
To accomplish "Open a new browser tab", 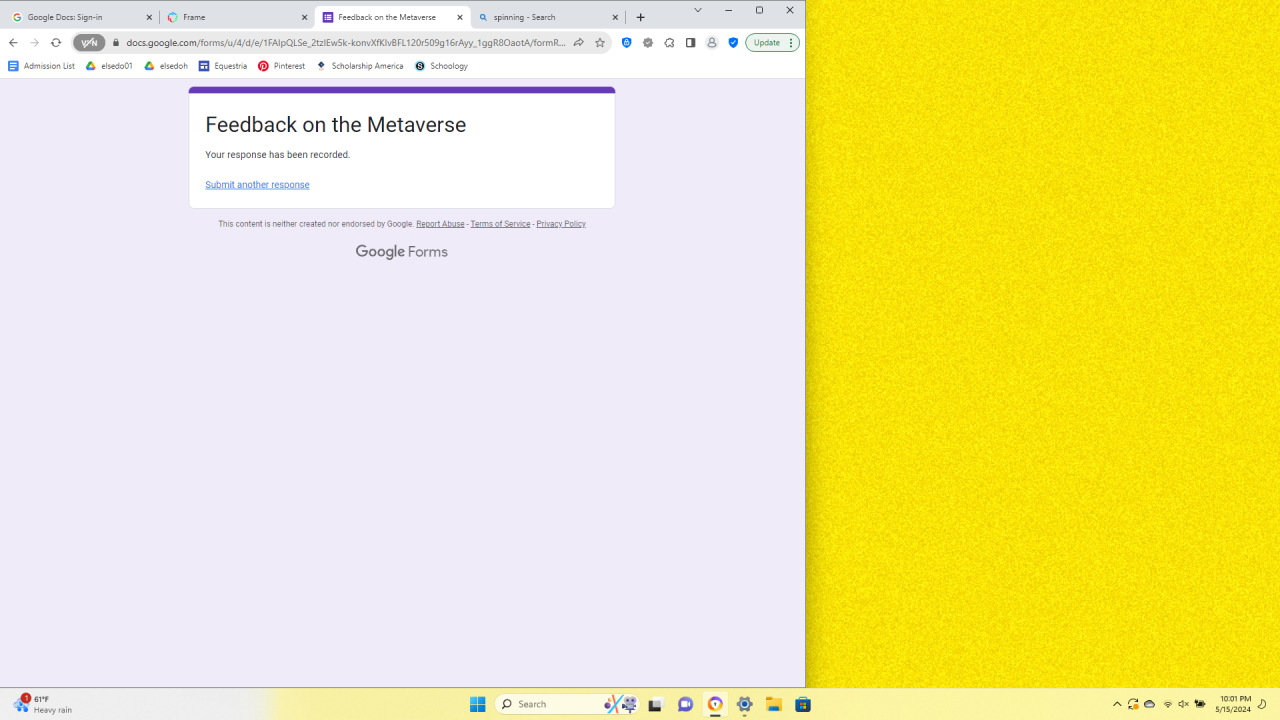I will 641,17.
